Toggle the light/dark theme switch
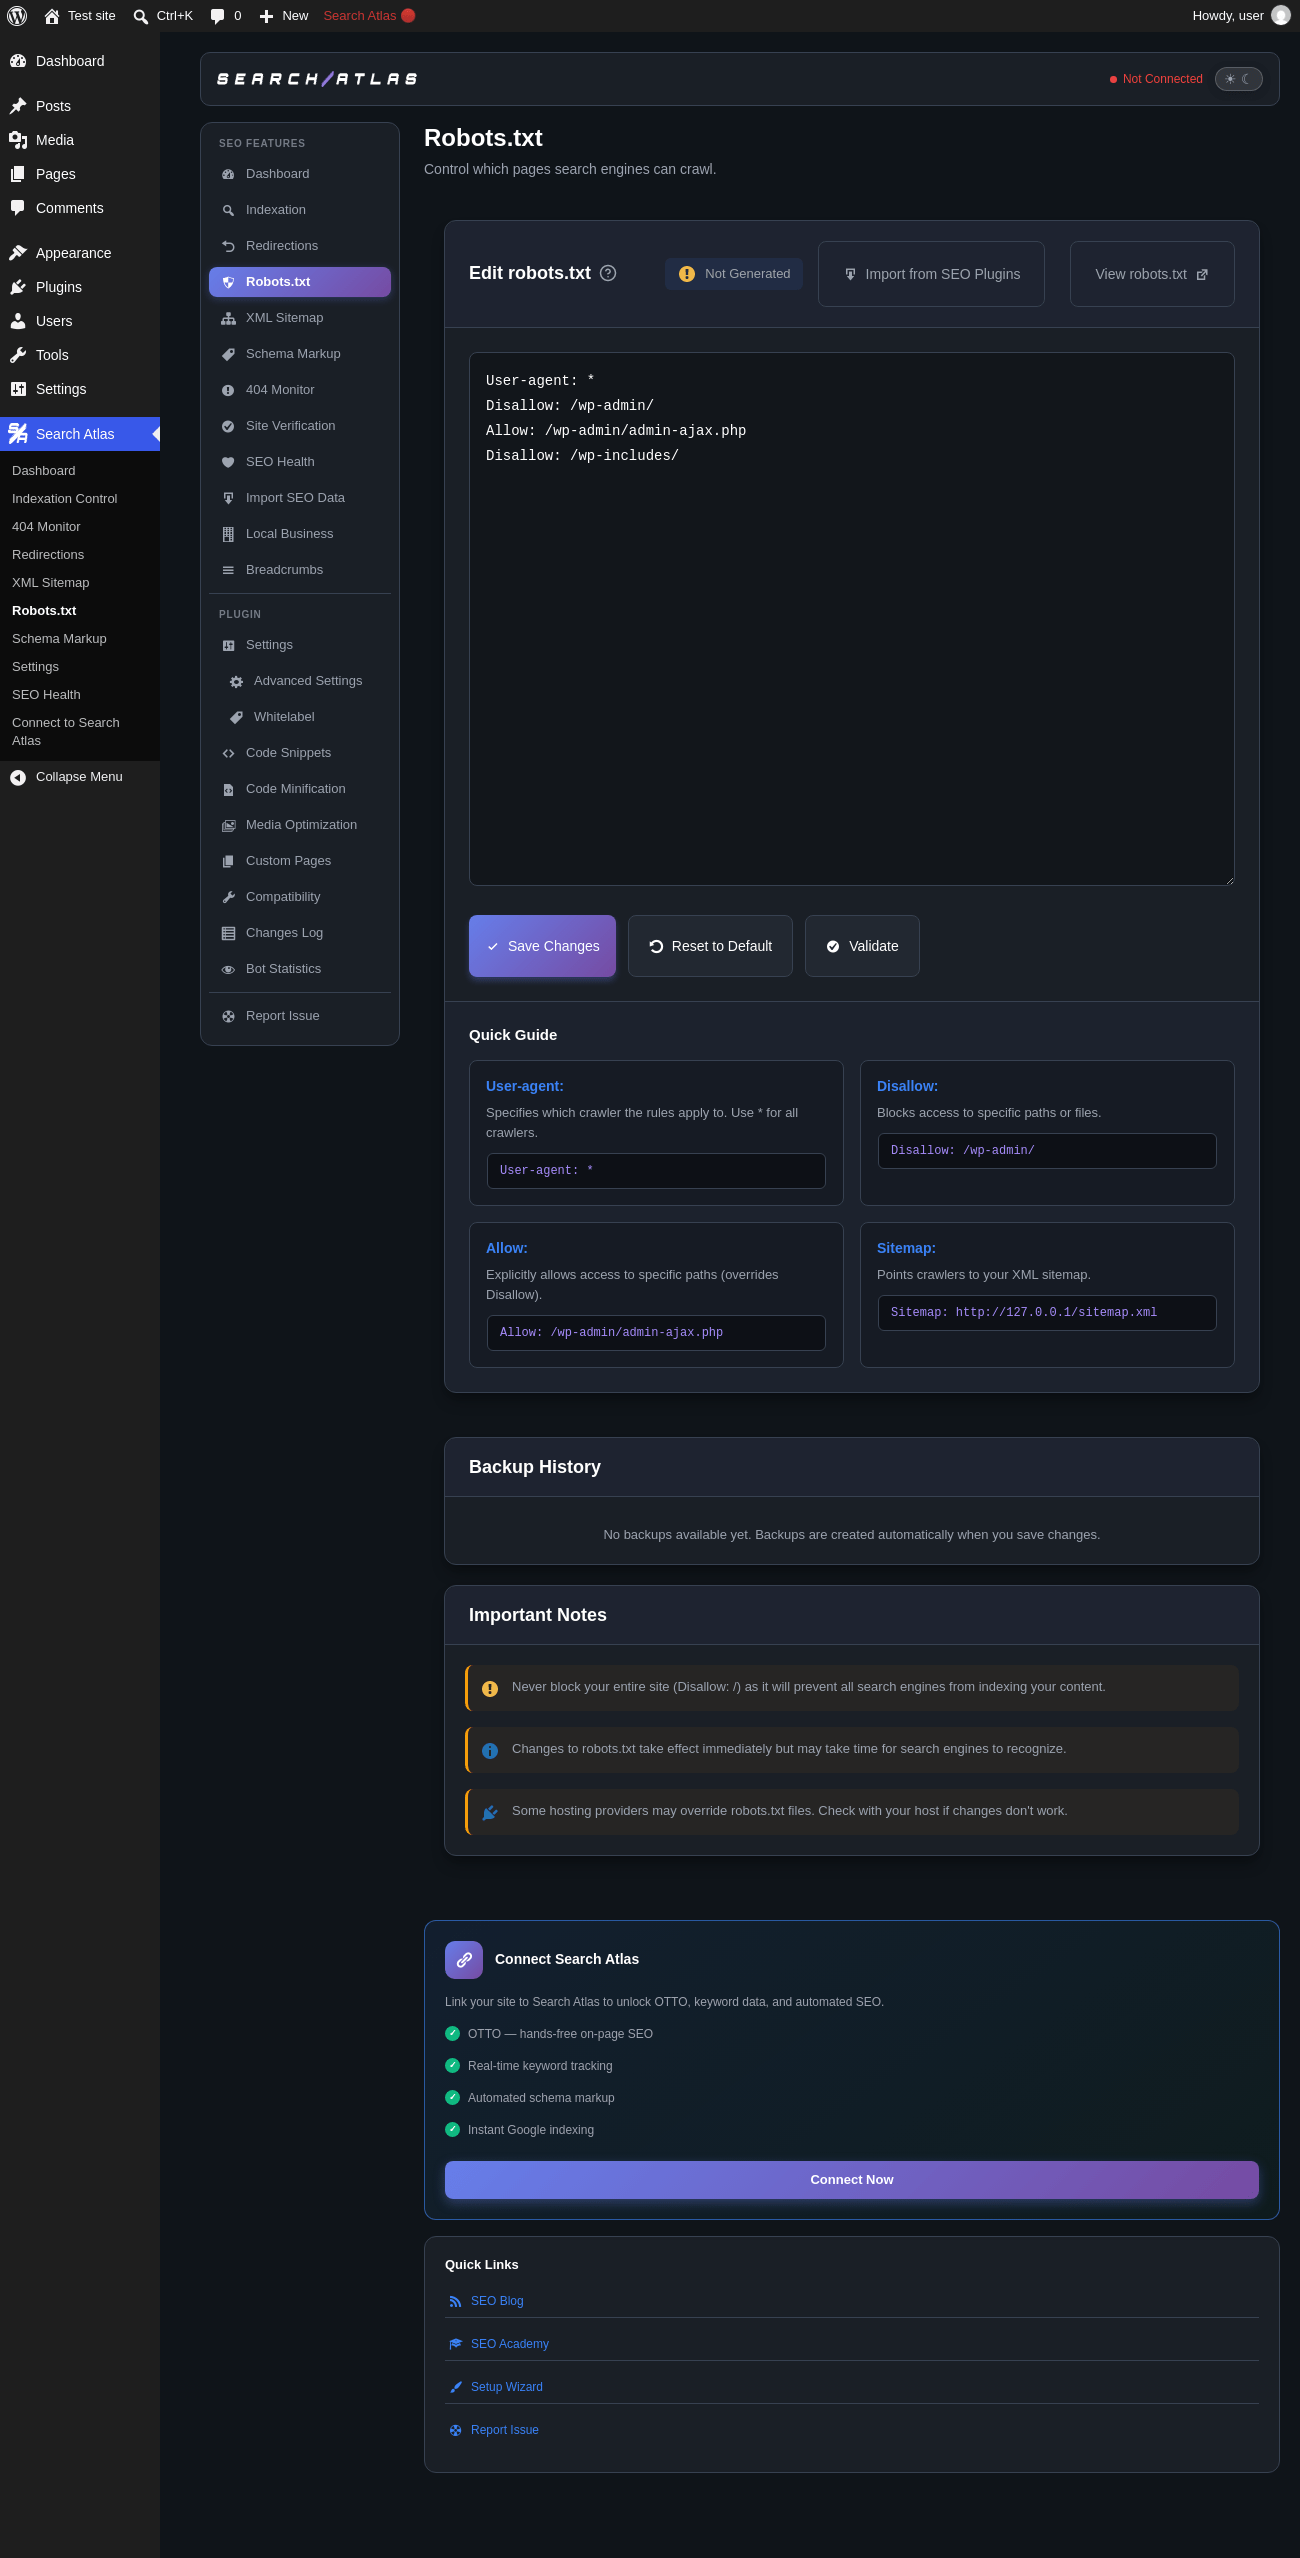This screenshot has width=1300, height=2558. (x=1239, y=79)
